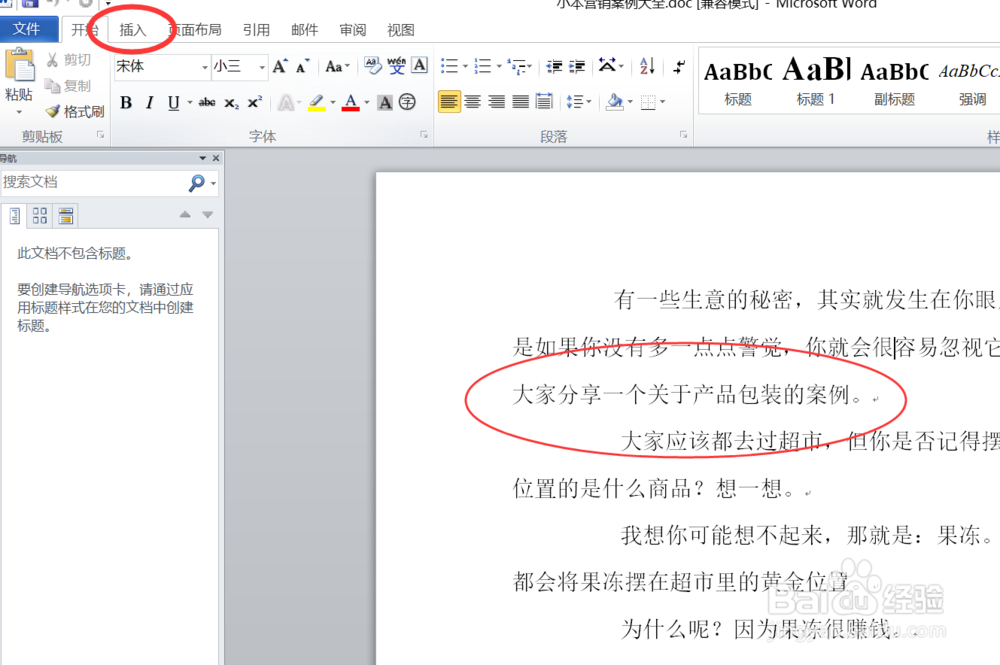Click the navigation search magnifier icon

click(x=197, y=183)
